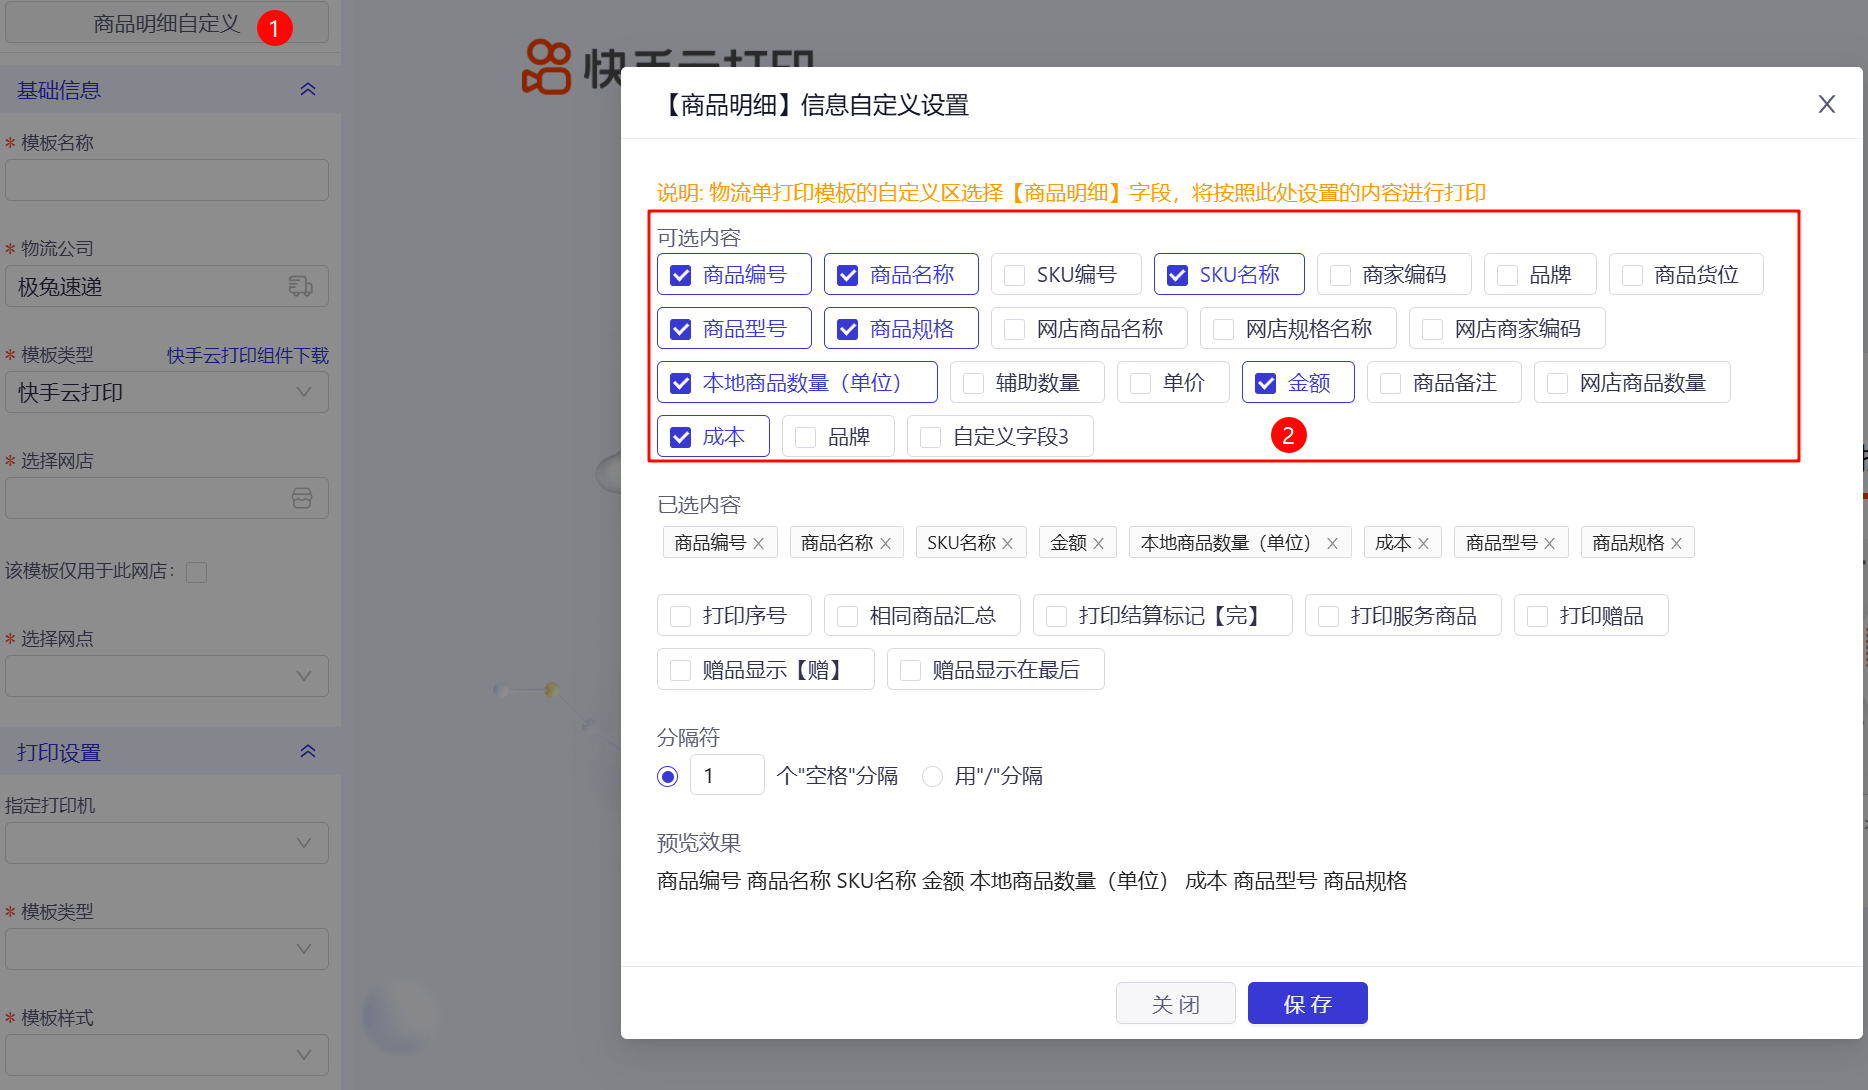The height and width of the screenshot is (1090, 1868).
Task: Tick the 商家编码 checkbox
Action: 1341,275
